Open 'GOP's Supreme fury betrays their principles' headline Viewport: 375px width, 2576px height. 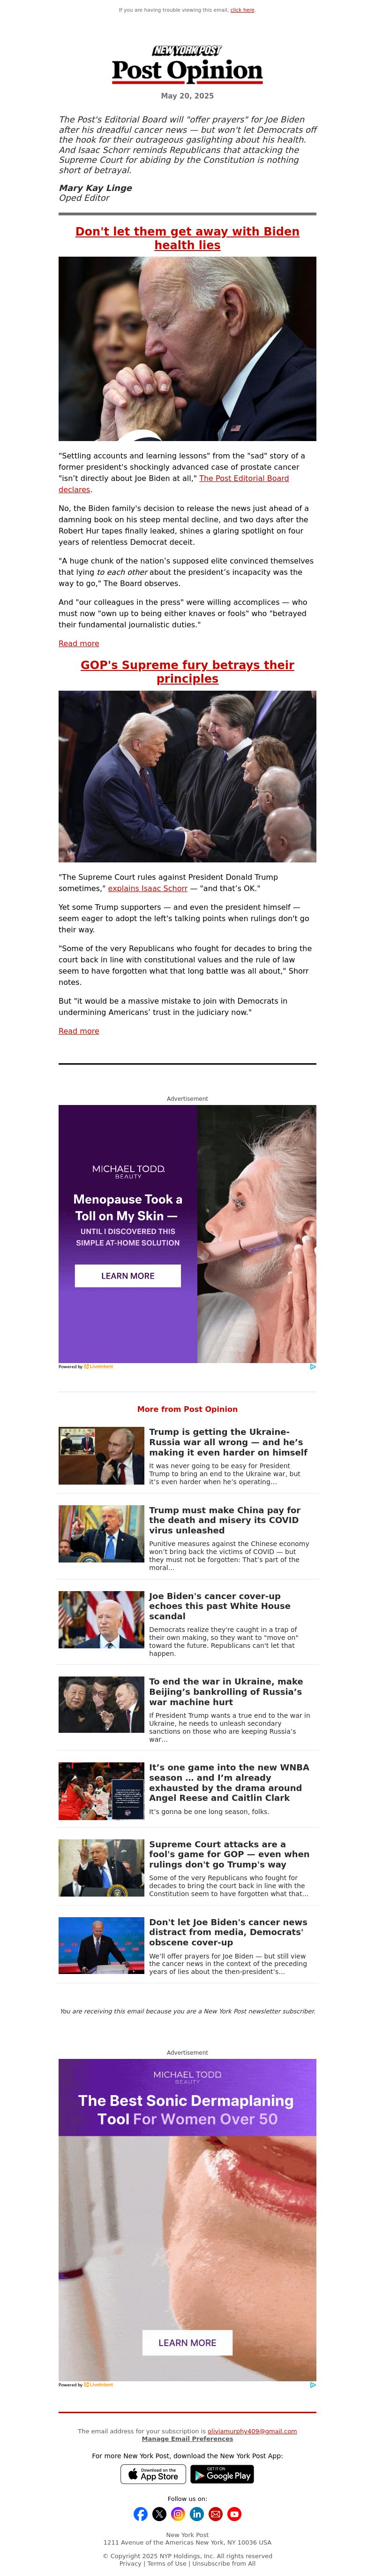pos(187,671)
